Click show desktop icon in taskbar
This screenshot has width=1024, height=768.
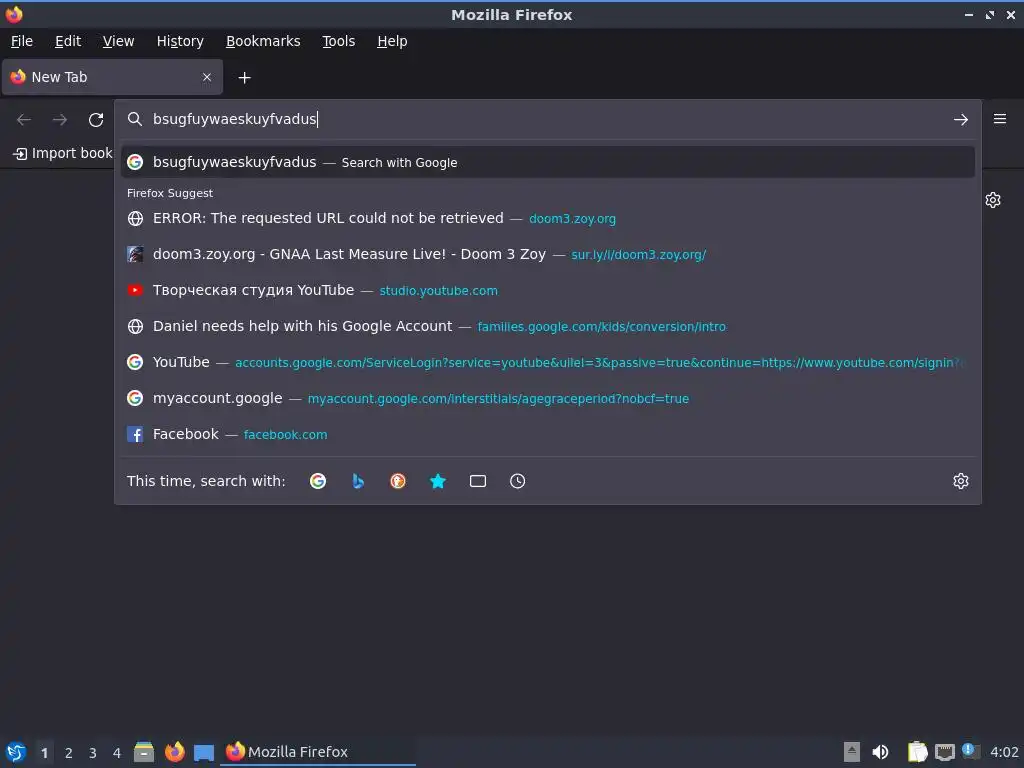coord(204,752)
